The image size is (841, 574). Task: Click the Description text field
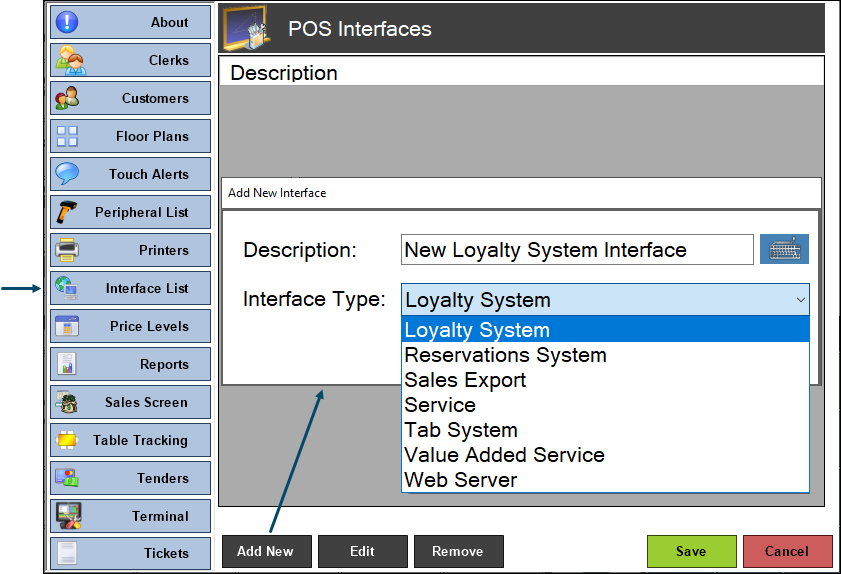[577, 249]
